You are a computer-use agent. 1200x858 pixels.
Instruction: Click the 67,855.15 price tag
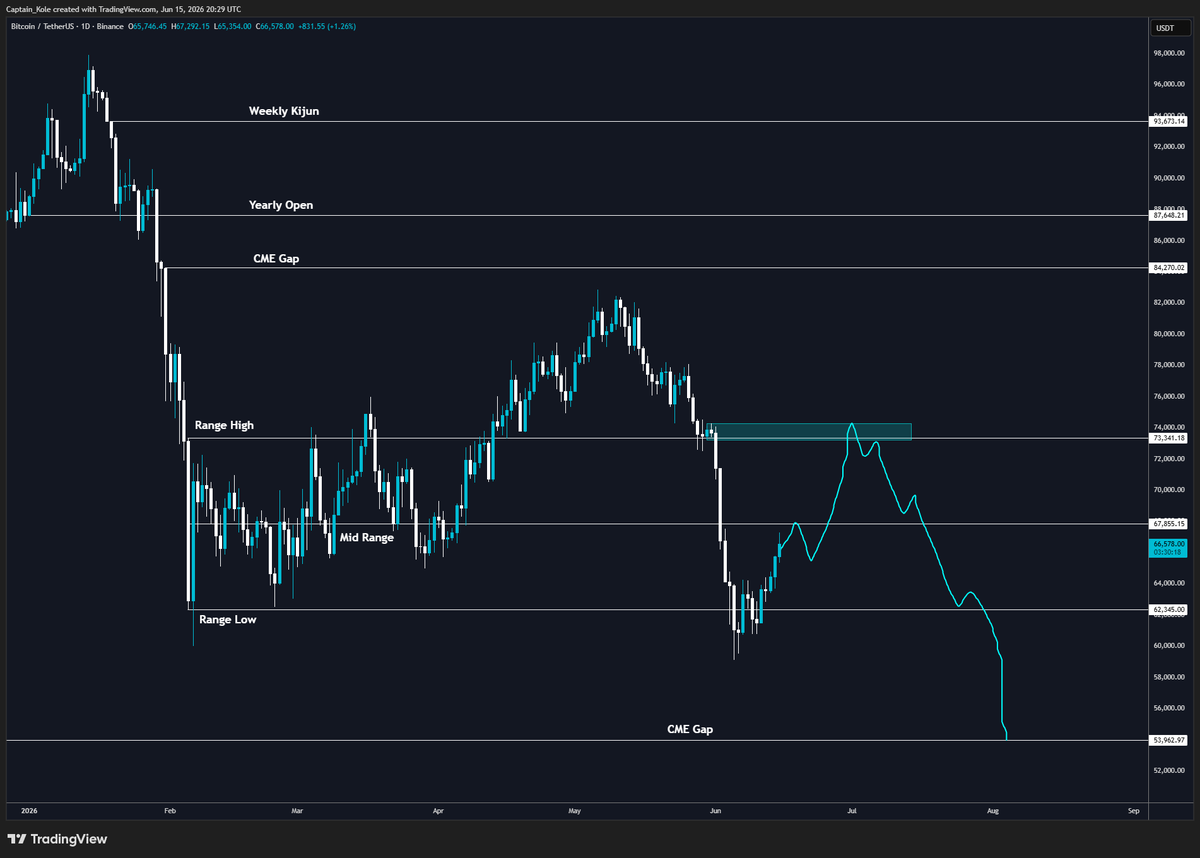[x=1169, y=524]
